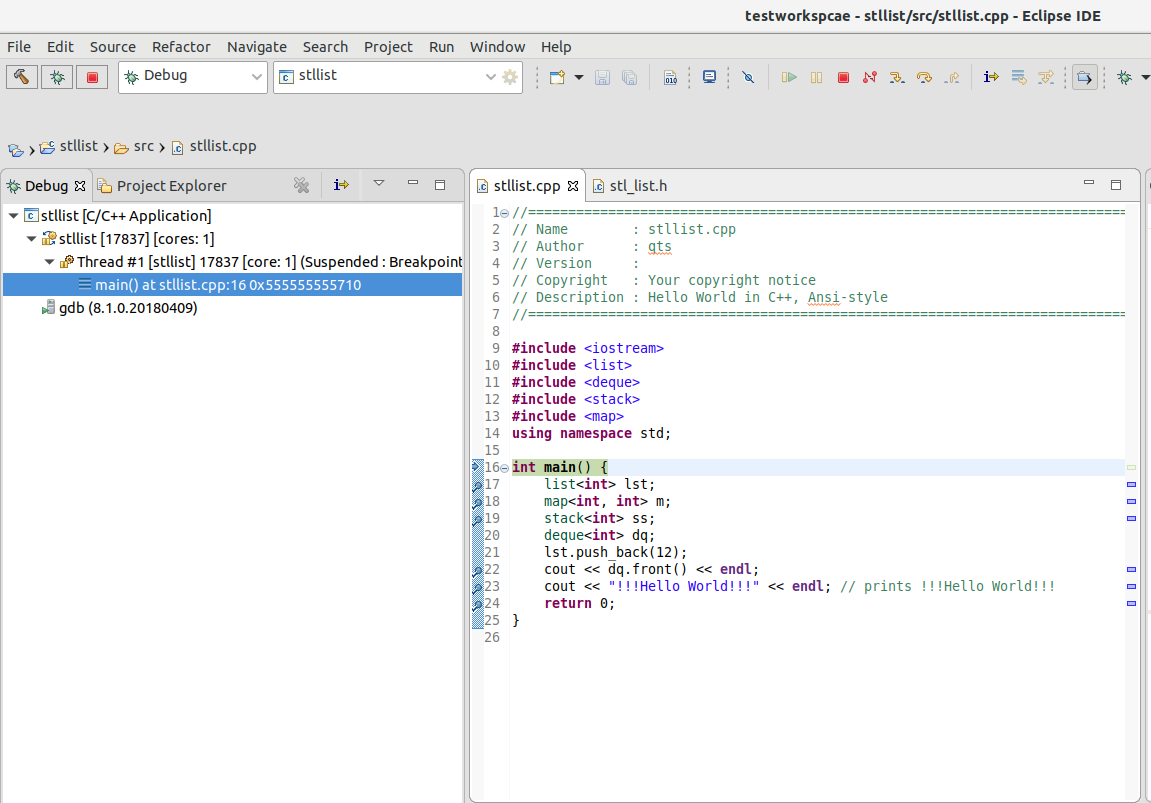Open launch configuration settings gear
The image size is (1151, 803).
pyautogui.click(x=510, y=77)
